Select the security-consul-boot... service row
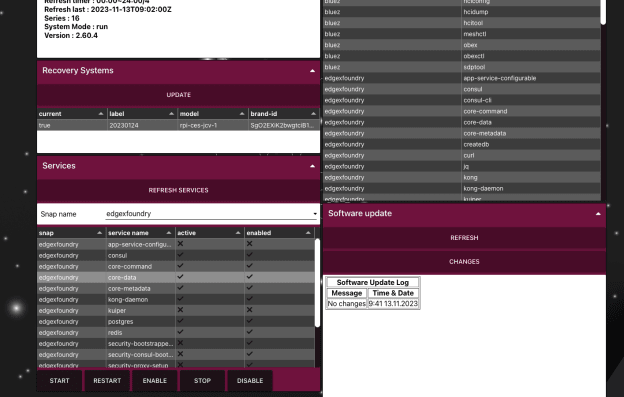This screenshot has width=624, height=397. pyautogui.click(x=176, y=354)
